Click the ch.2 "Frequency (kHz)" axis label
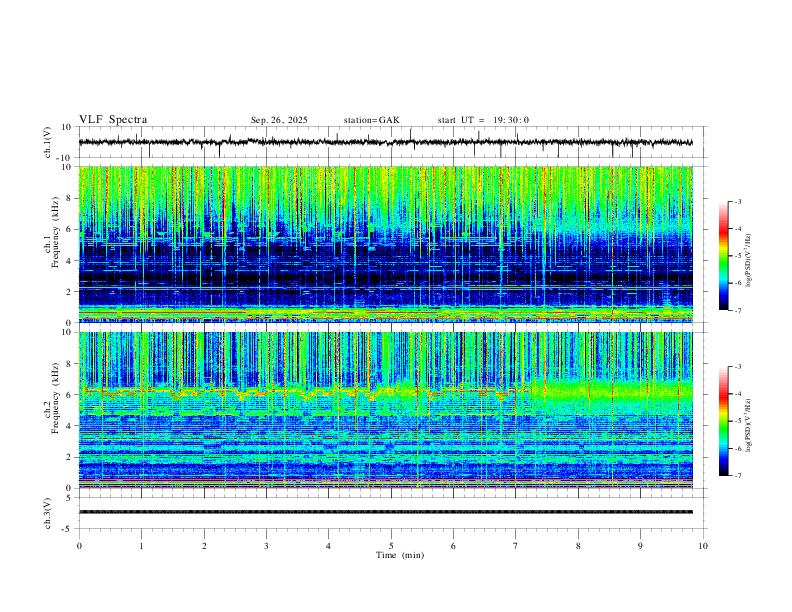The height and width of the screenshot is (612, 792). click(55, 398)
